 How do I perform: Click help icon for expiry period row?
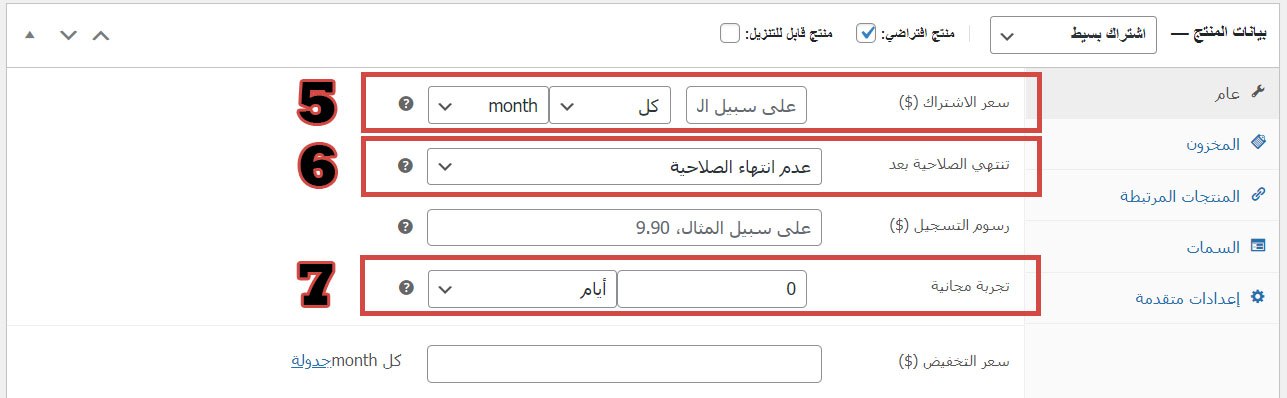click(405, 166)
